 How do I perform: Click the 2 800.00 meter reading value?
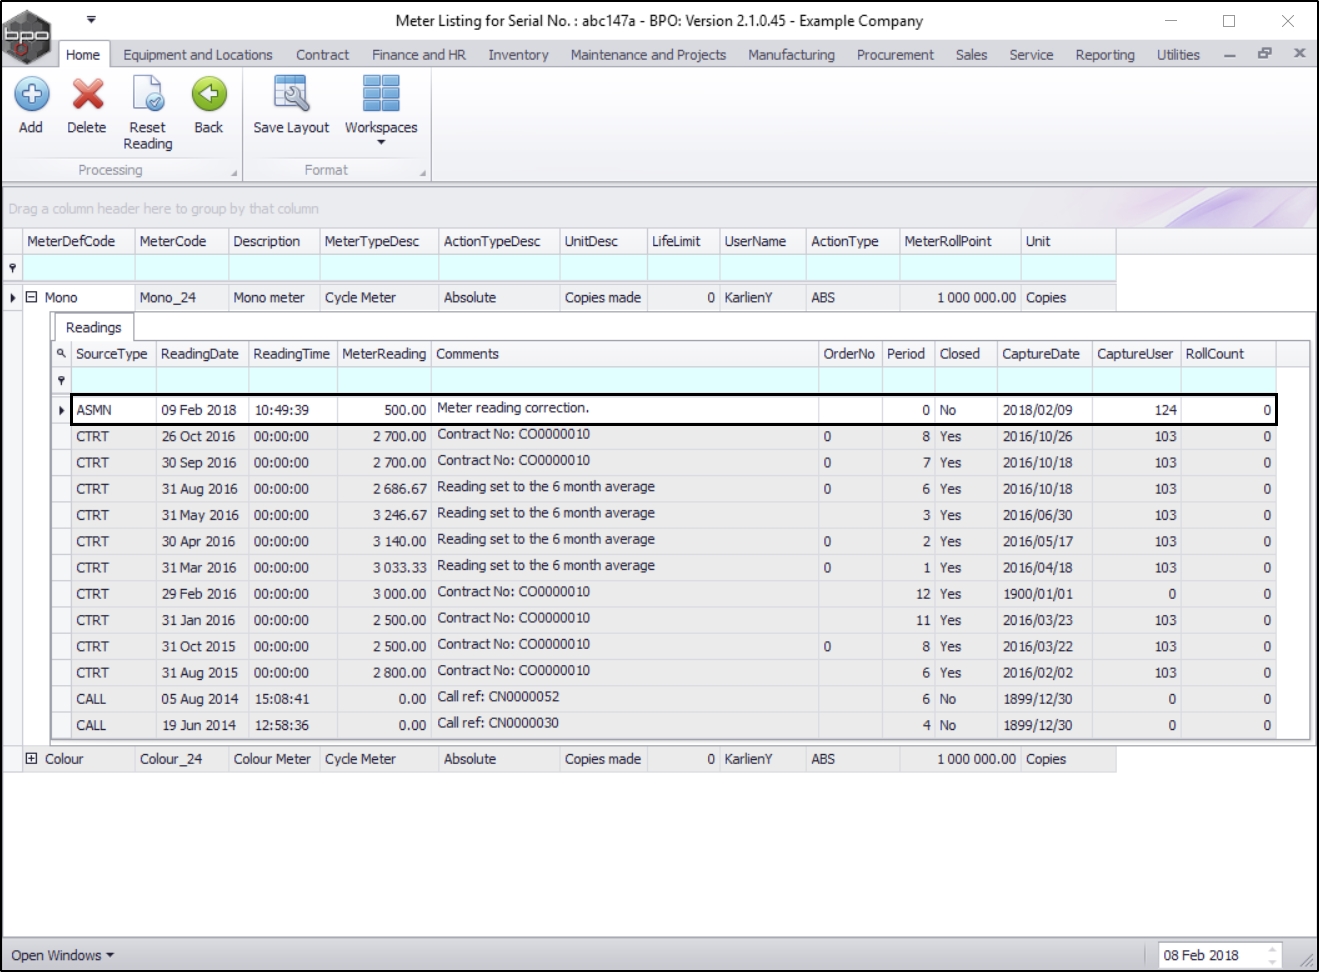[x=399, y=673]
